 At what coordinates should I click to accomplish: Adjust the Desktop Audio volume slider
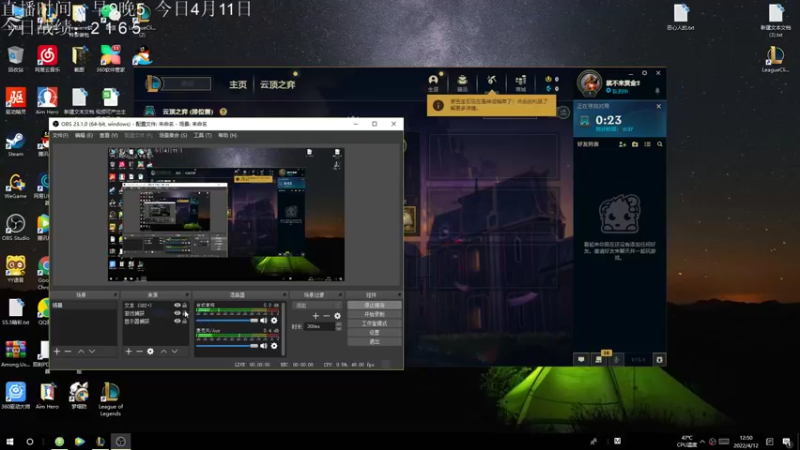click(x=227, y=320)
